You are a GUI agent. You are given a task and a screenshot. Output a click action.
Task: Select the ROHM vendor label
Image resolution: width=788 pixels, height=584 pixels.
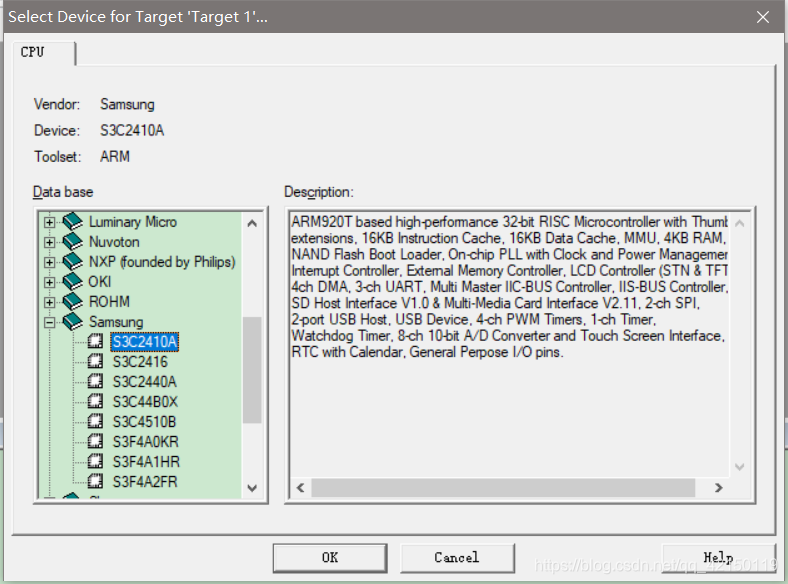point(109,302)
